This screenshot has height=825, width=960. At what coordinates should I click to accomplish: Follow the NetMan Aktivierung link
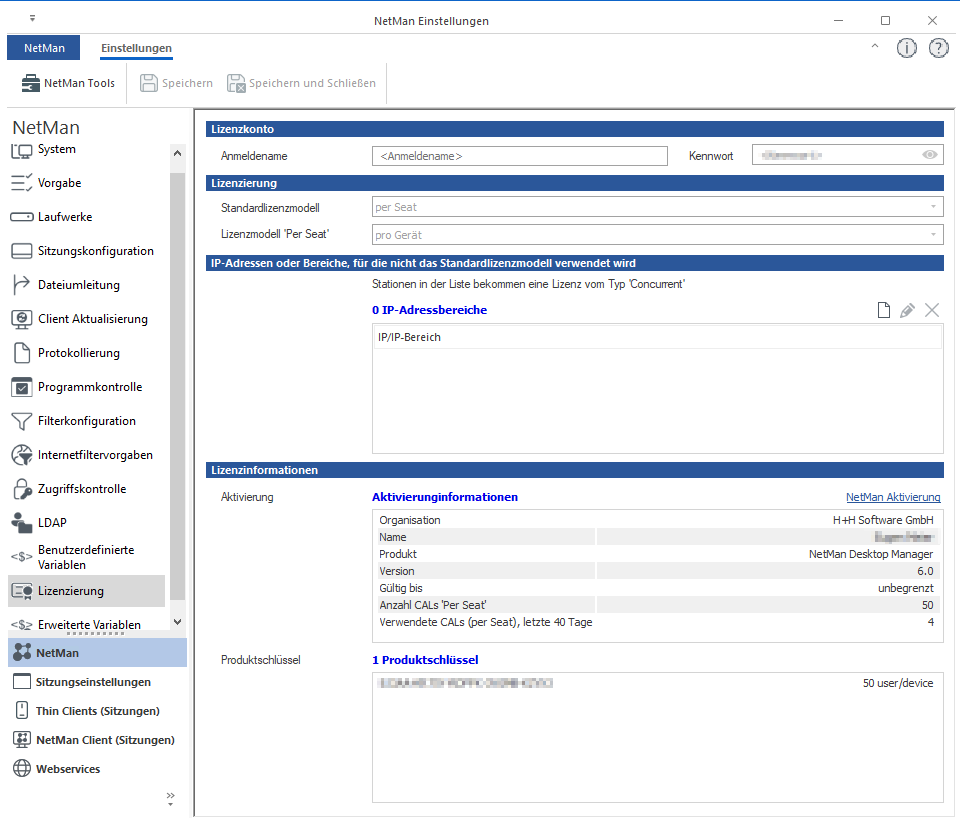(892, 497)
